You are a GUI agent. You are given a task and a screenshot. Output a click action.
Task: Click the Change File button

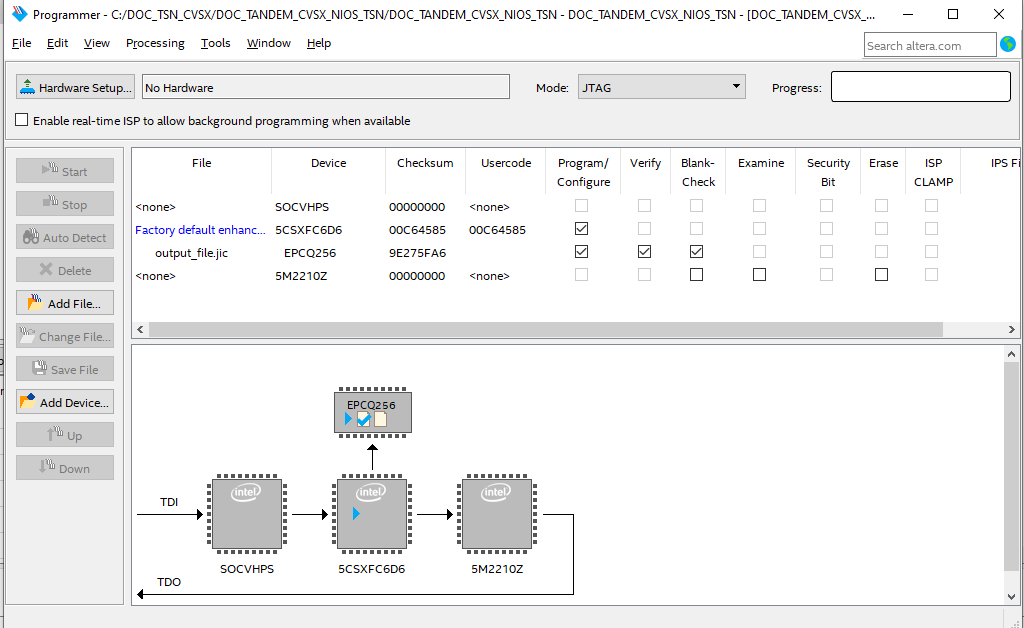[65, 336]
